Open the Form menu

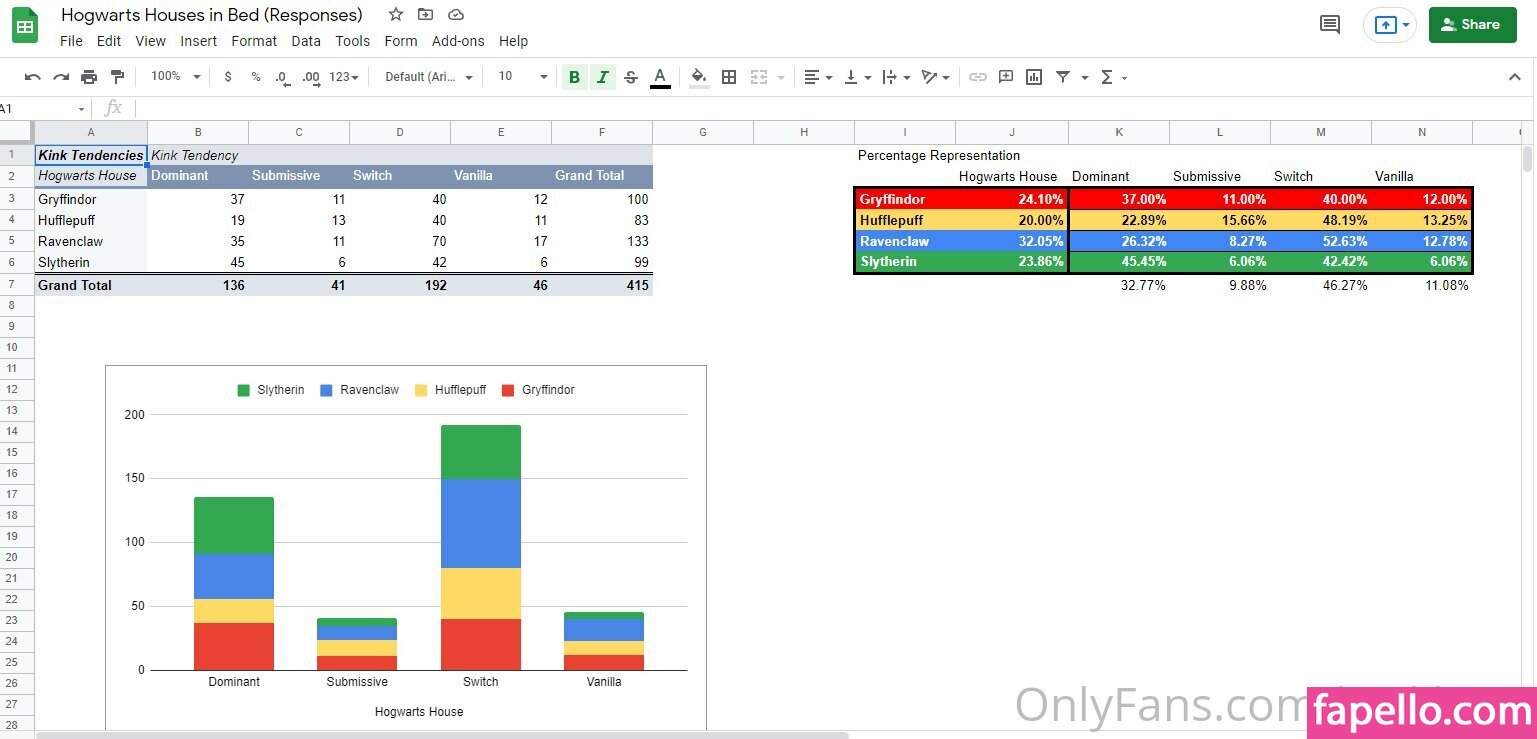(401, 41)
